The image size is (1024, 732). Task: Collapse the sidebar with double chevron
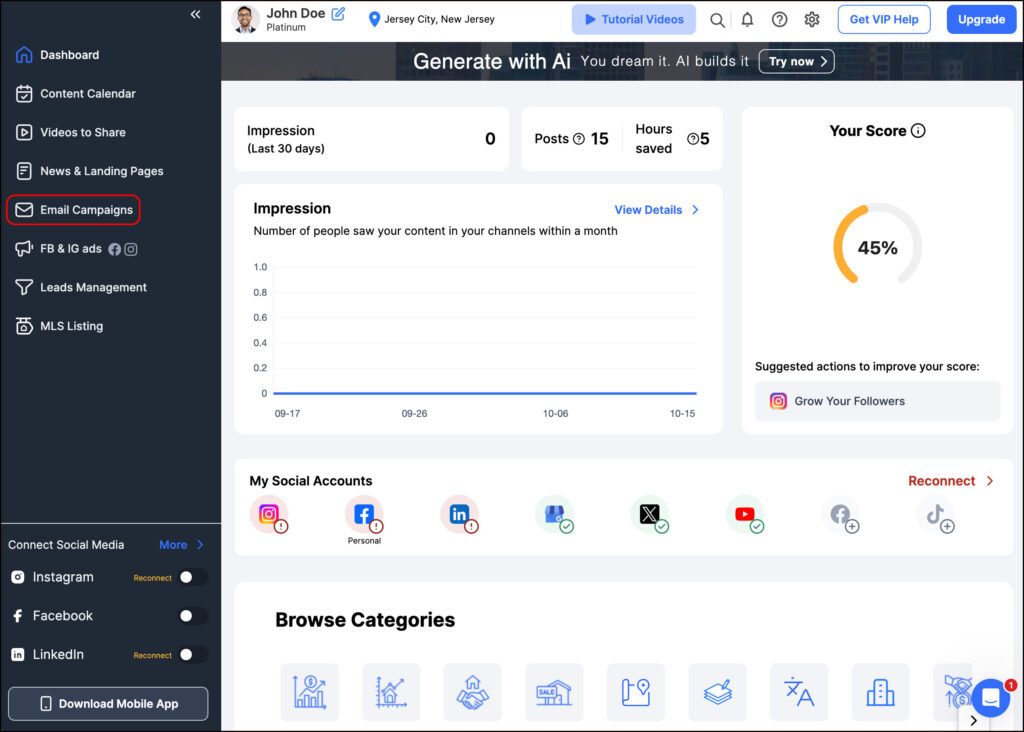195,14
